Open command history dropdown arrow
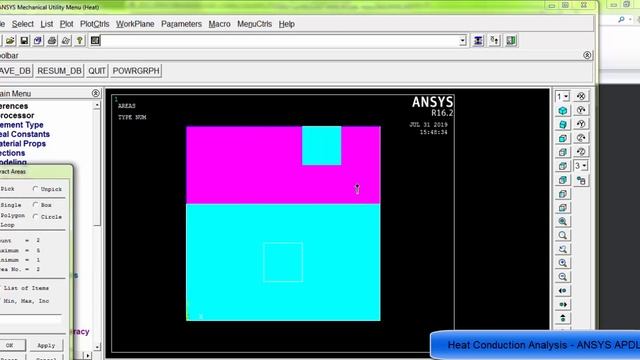The height and width of the screenshot is (360, 640). coord(462,40)
